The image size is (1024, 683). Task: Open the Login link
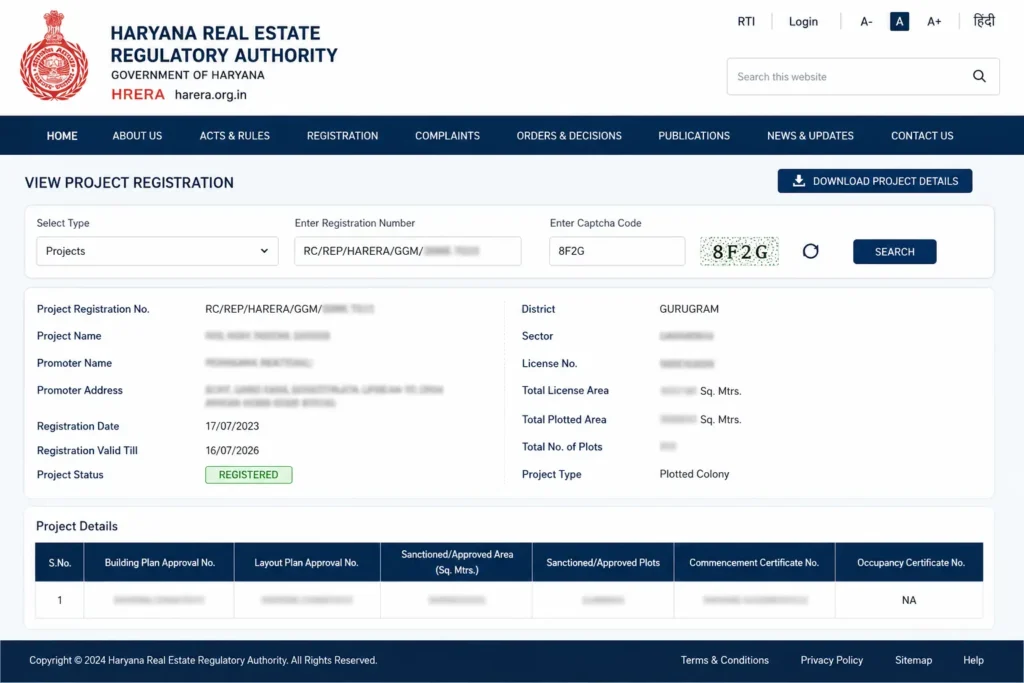click(803, 22)
